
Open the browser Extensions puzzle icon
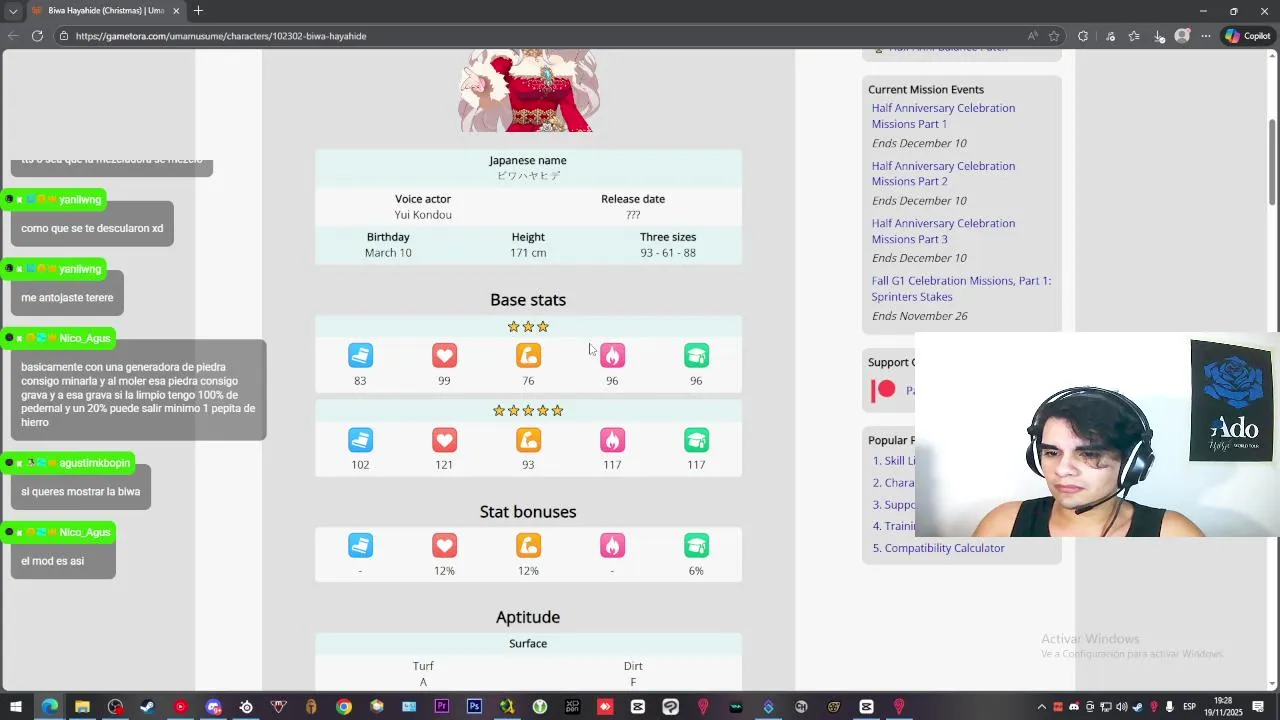point(1083,36)
